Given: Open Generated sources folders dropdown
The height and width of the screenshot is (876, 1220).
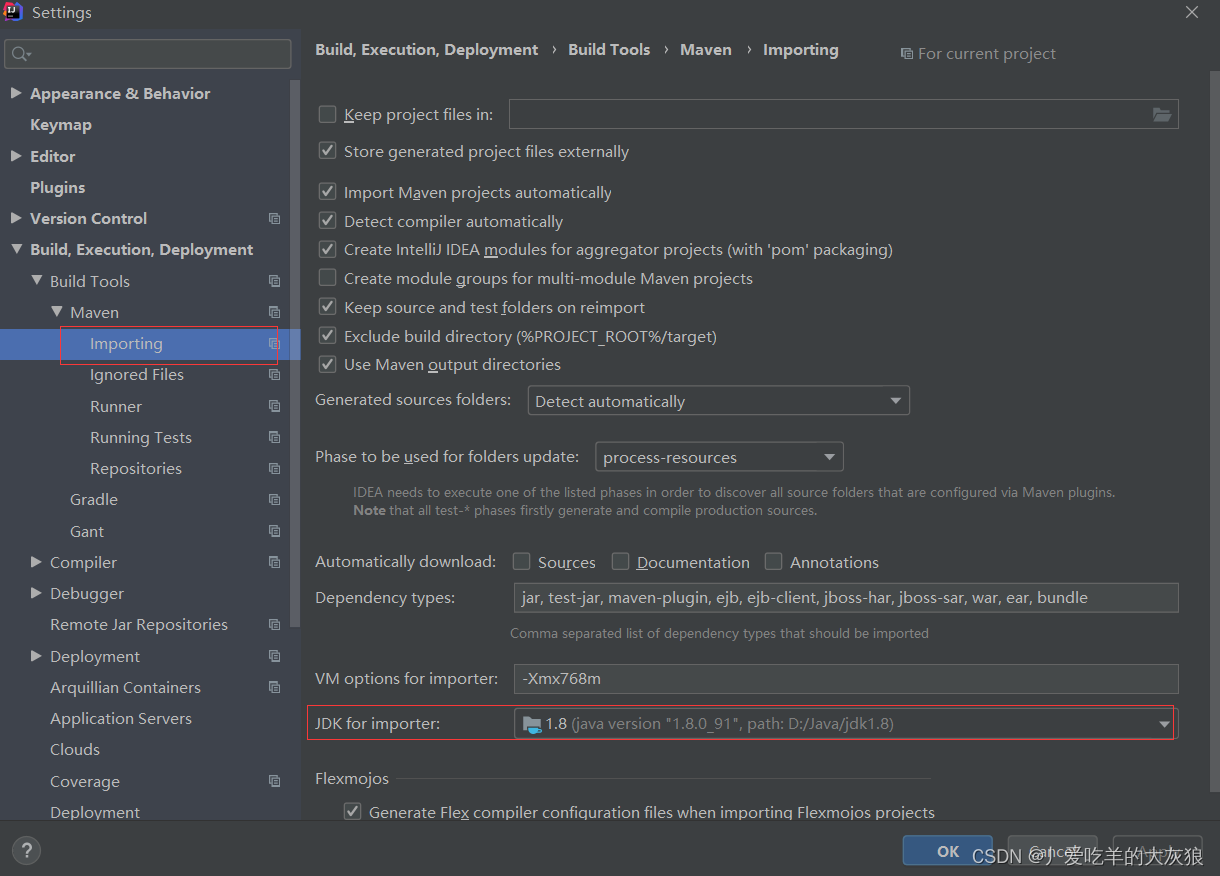Looking at the screenshot, I should point(718,401).
